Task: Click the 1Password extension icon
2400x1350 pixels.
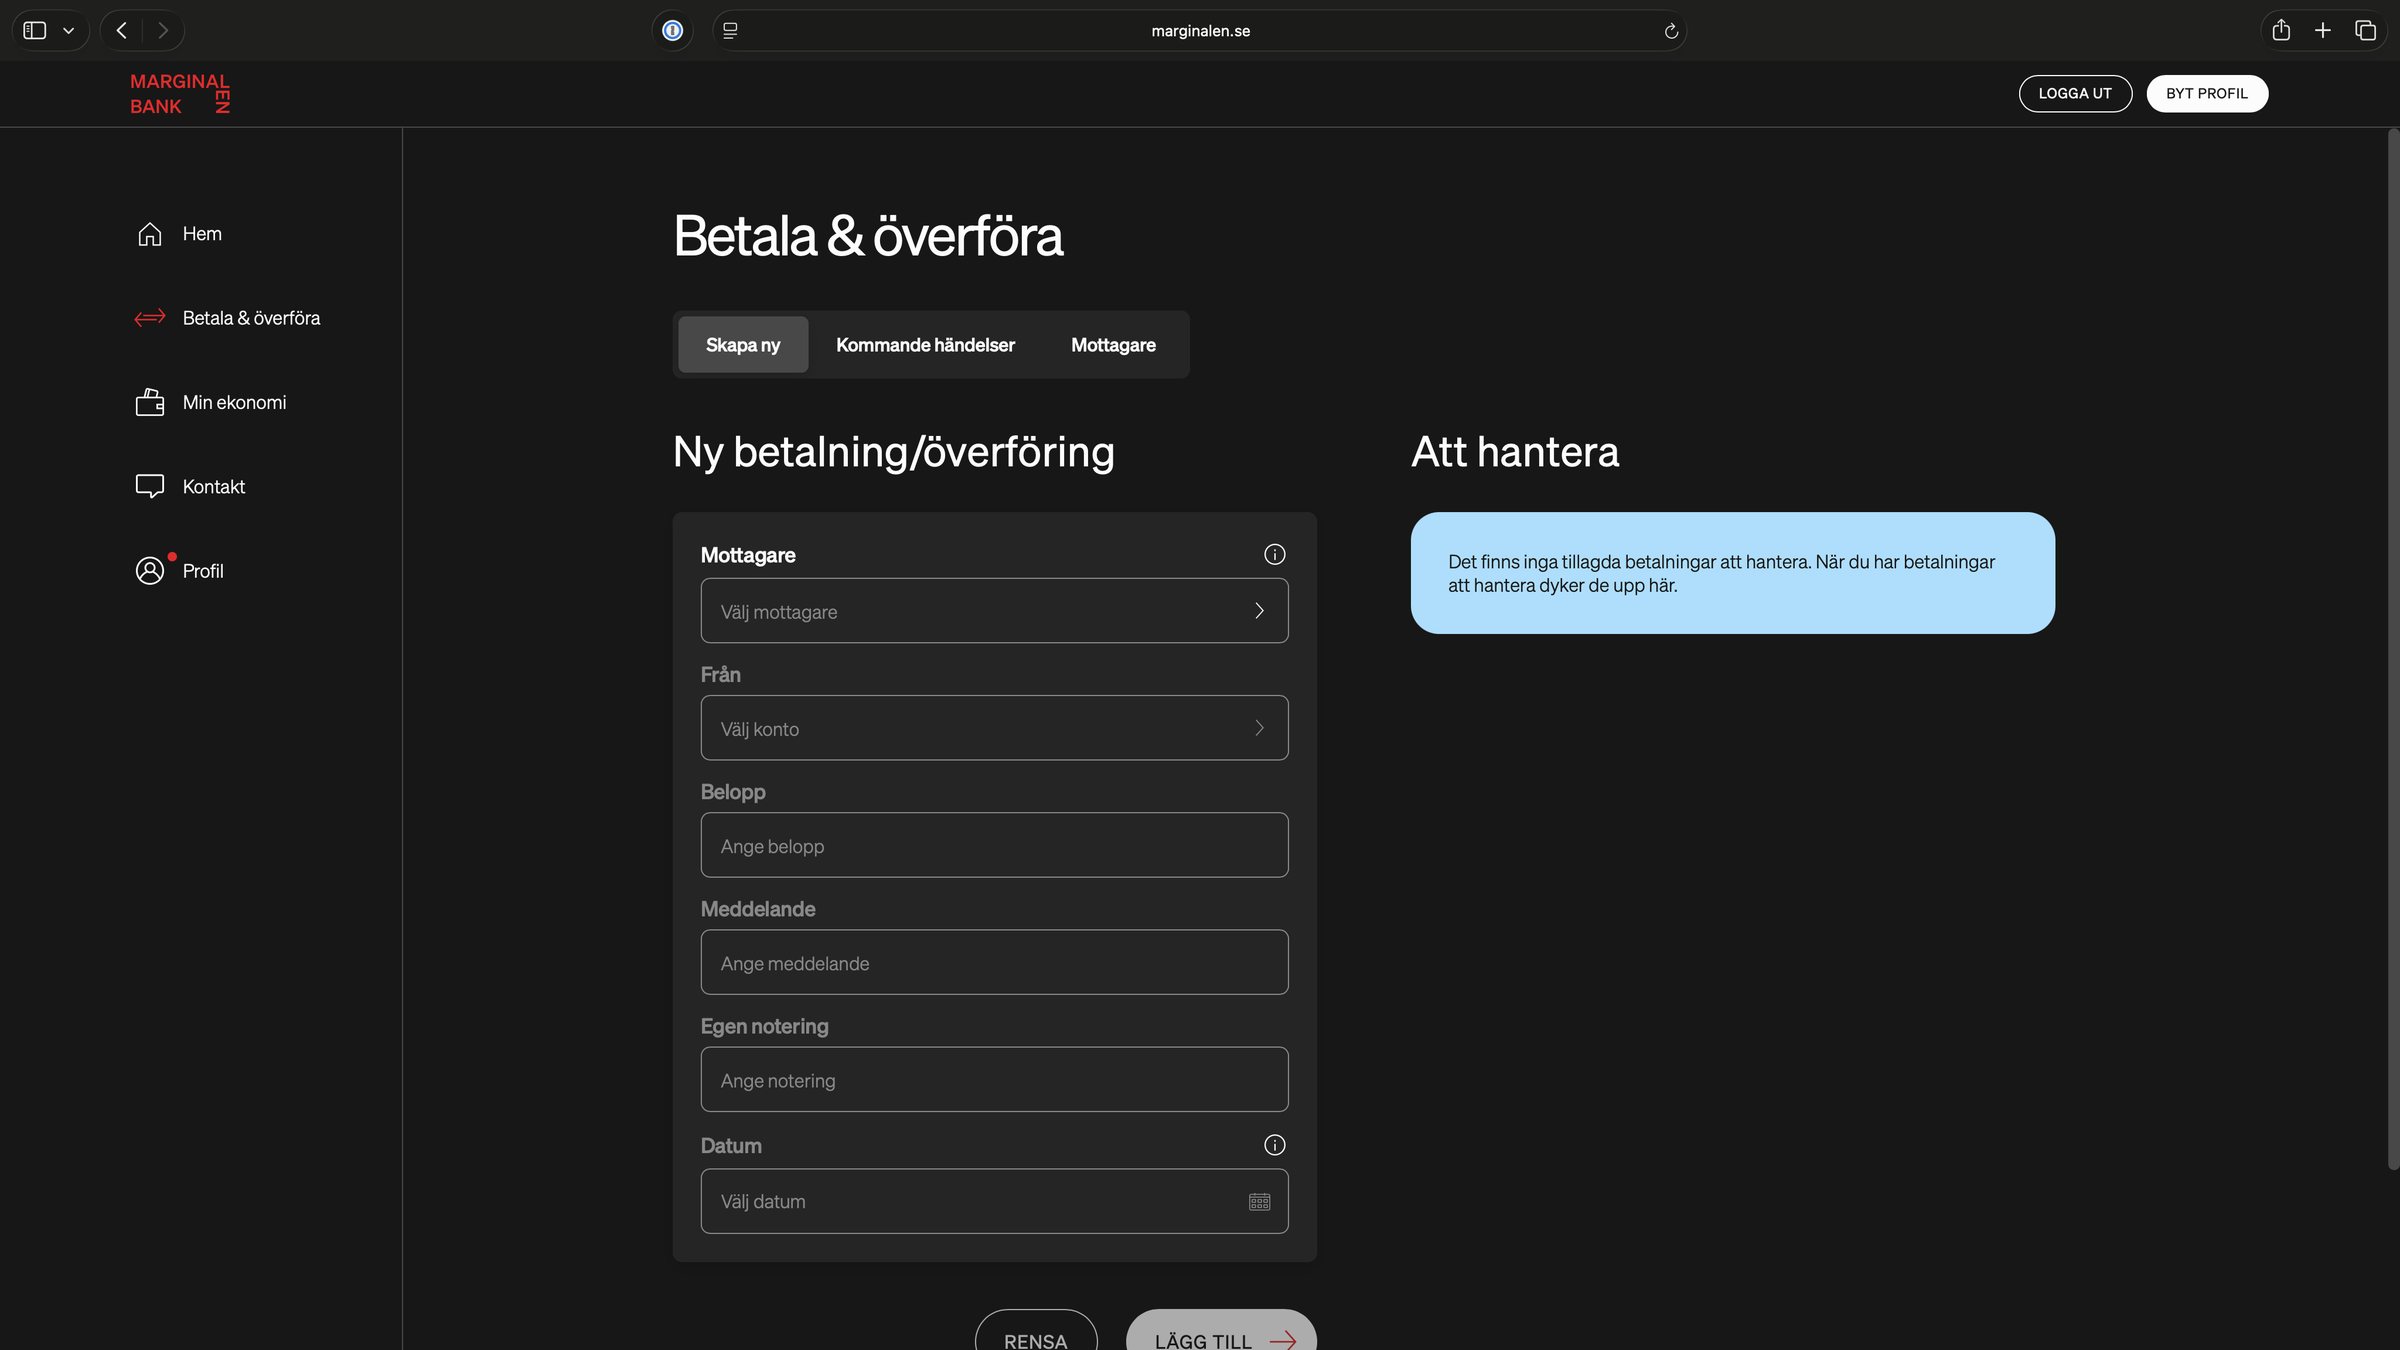Action: [x=672, y=31]
